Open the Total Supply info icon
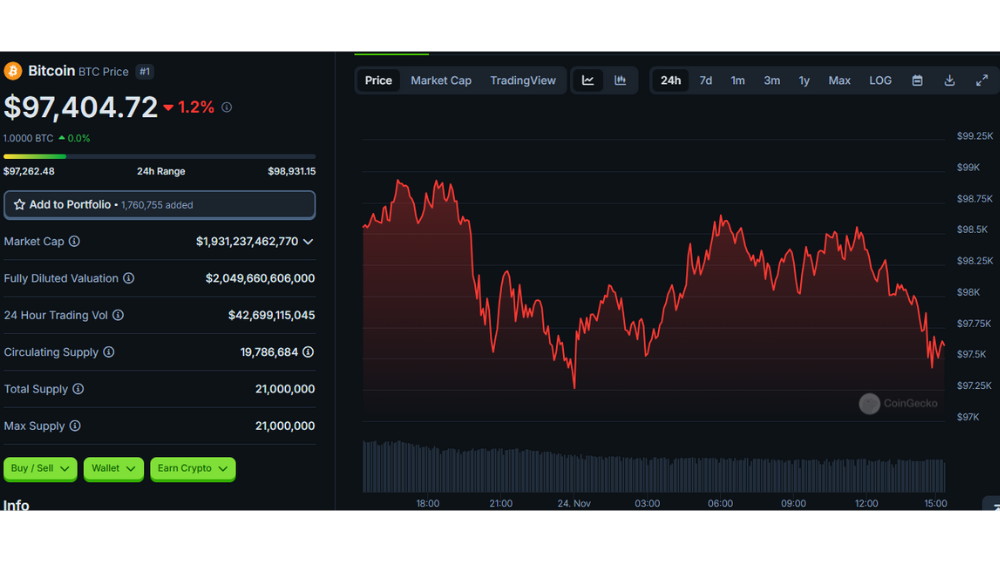Viewport: 1000px width, 562px height. (x=78, y=389)
